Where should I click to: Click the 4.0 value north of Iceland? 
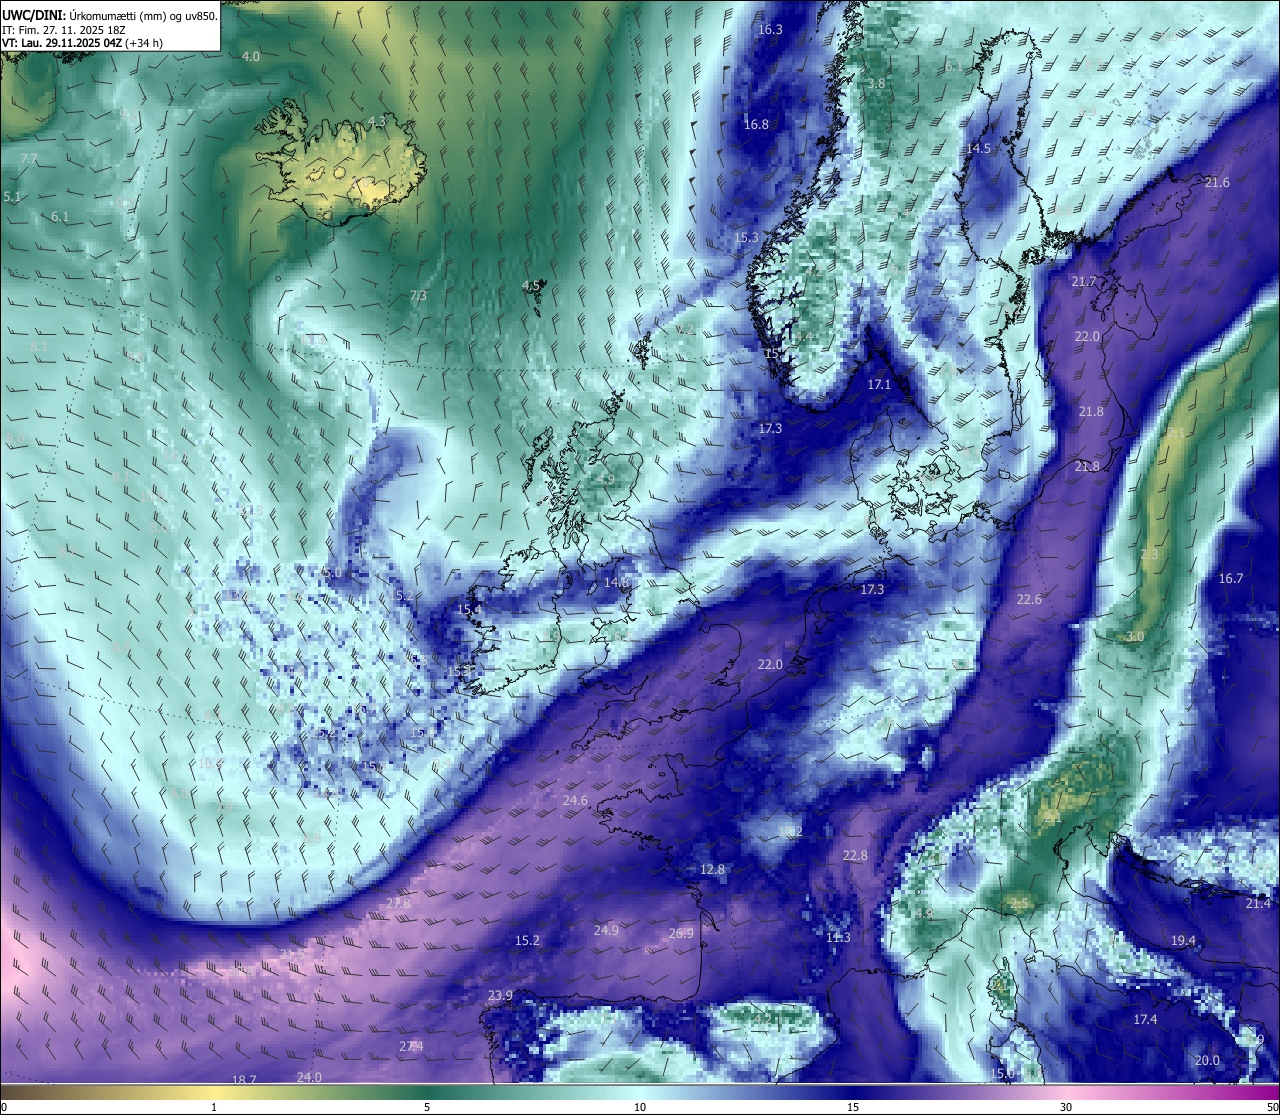[250, 57]
